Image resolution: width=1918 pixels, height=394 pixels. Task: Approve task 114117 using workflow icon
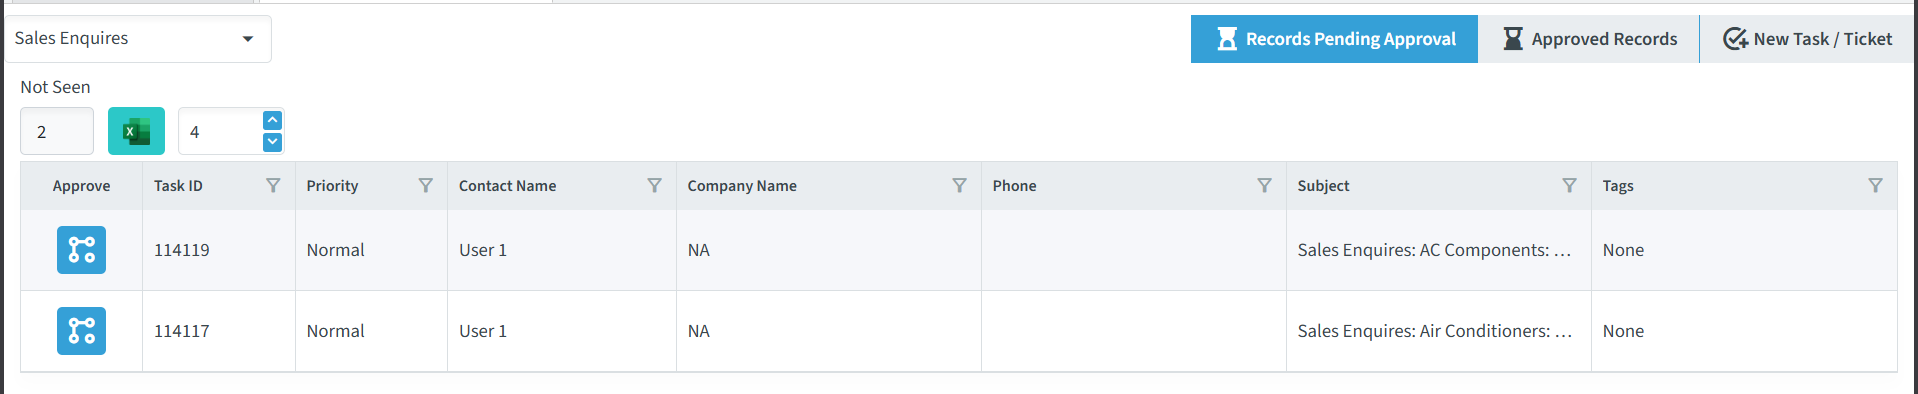coord(81,331)
